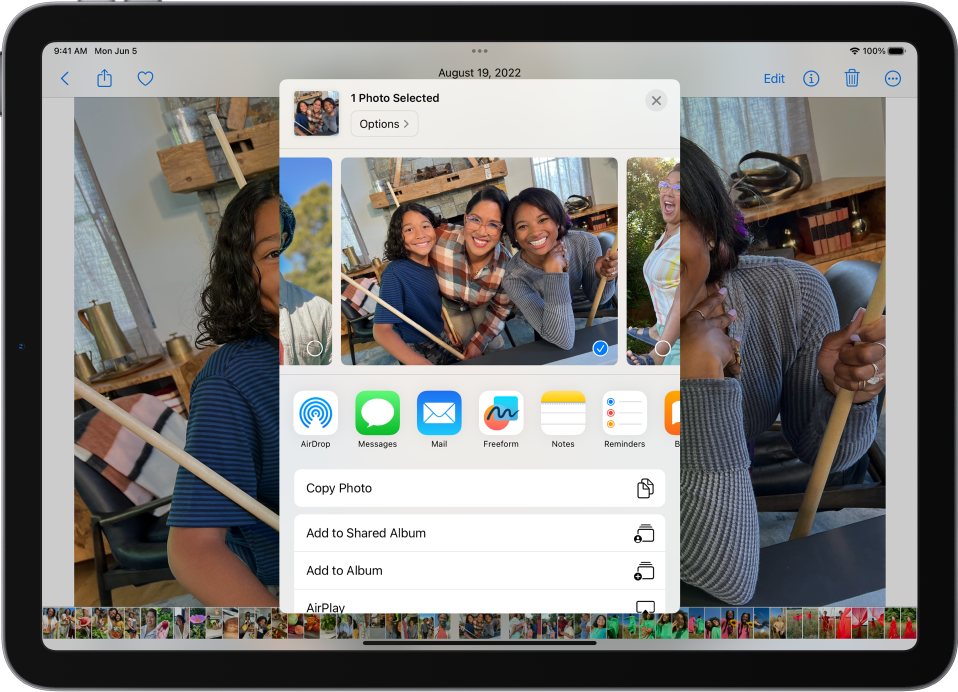Choose Copy Photo action
Viewport: 958px width, 692px height.
tap(480, 488)
